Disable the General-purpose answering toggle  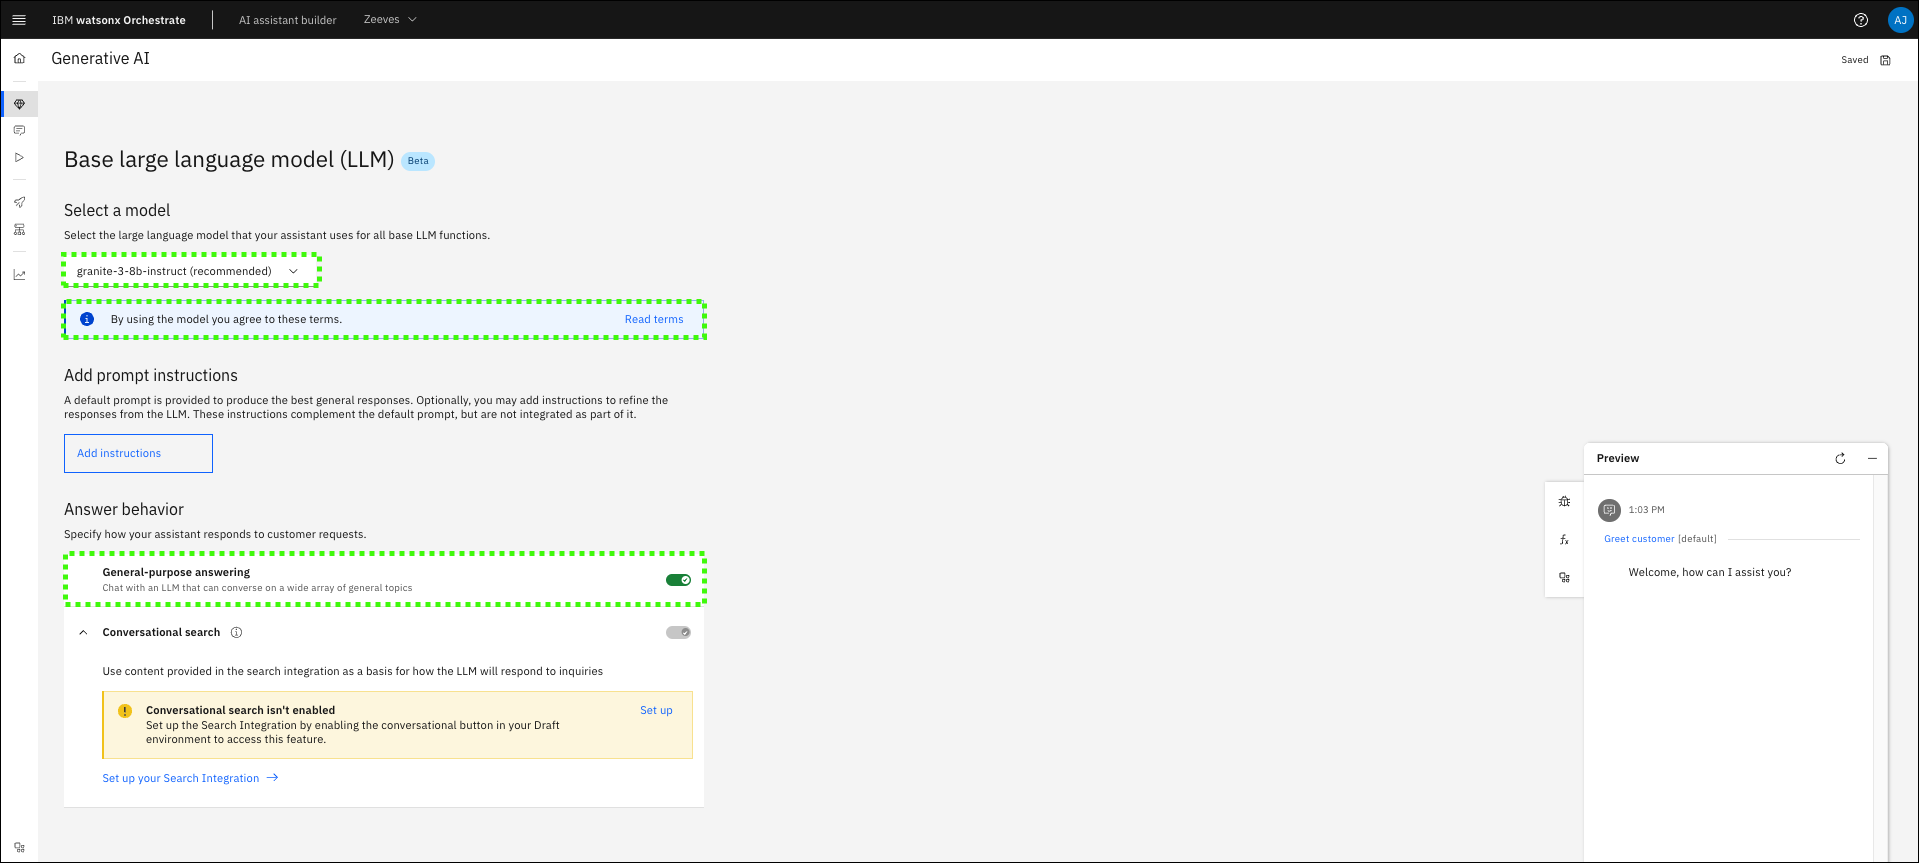(x=678, y=580)
